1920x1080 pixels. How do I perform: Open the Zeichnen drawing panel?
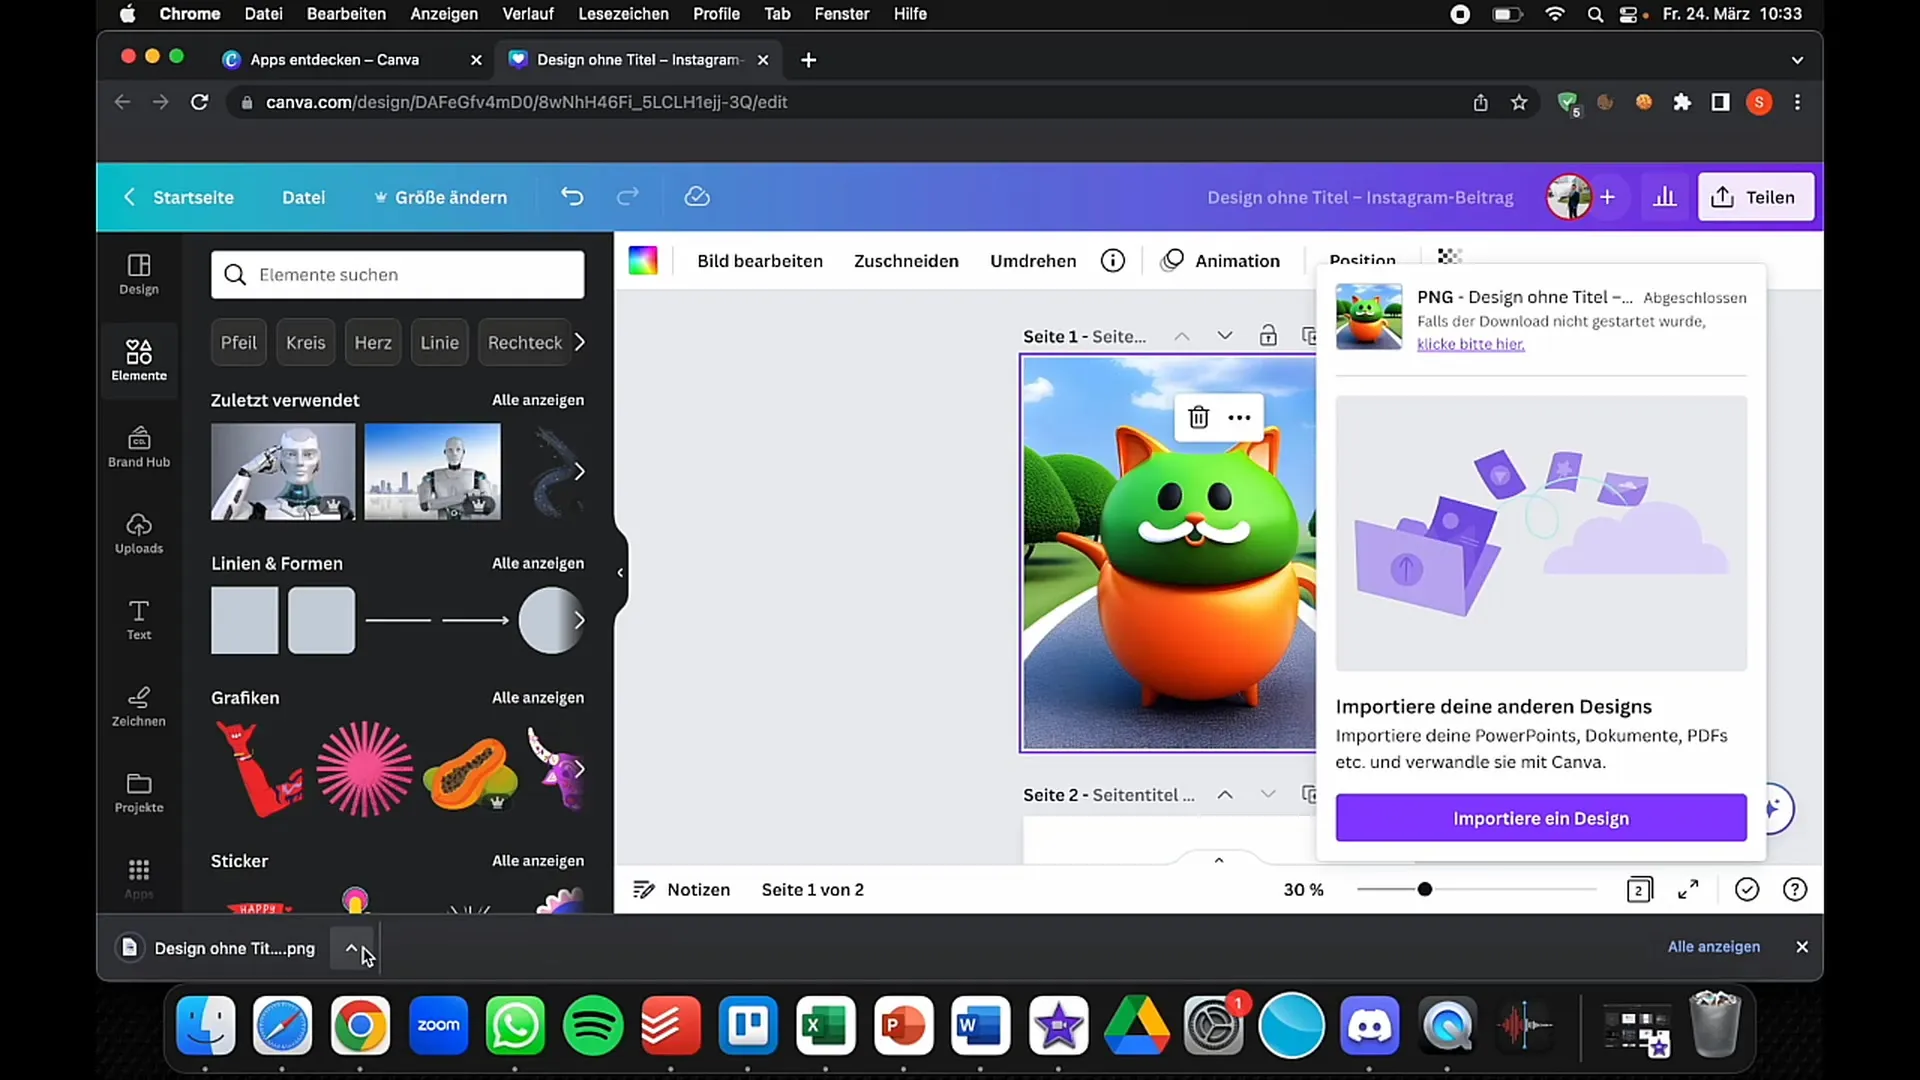coord(139,707)
